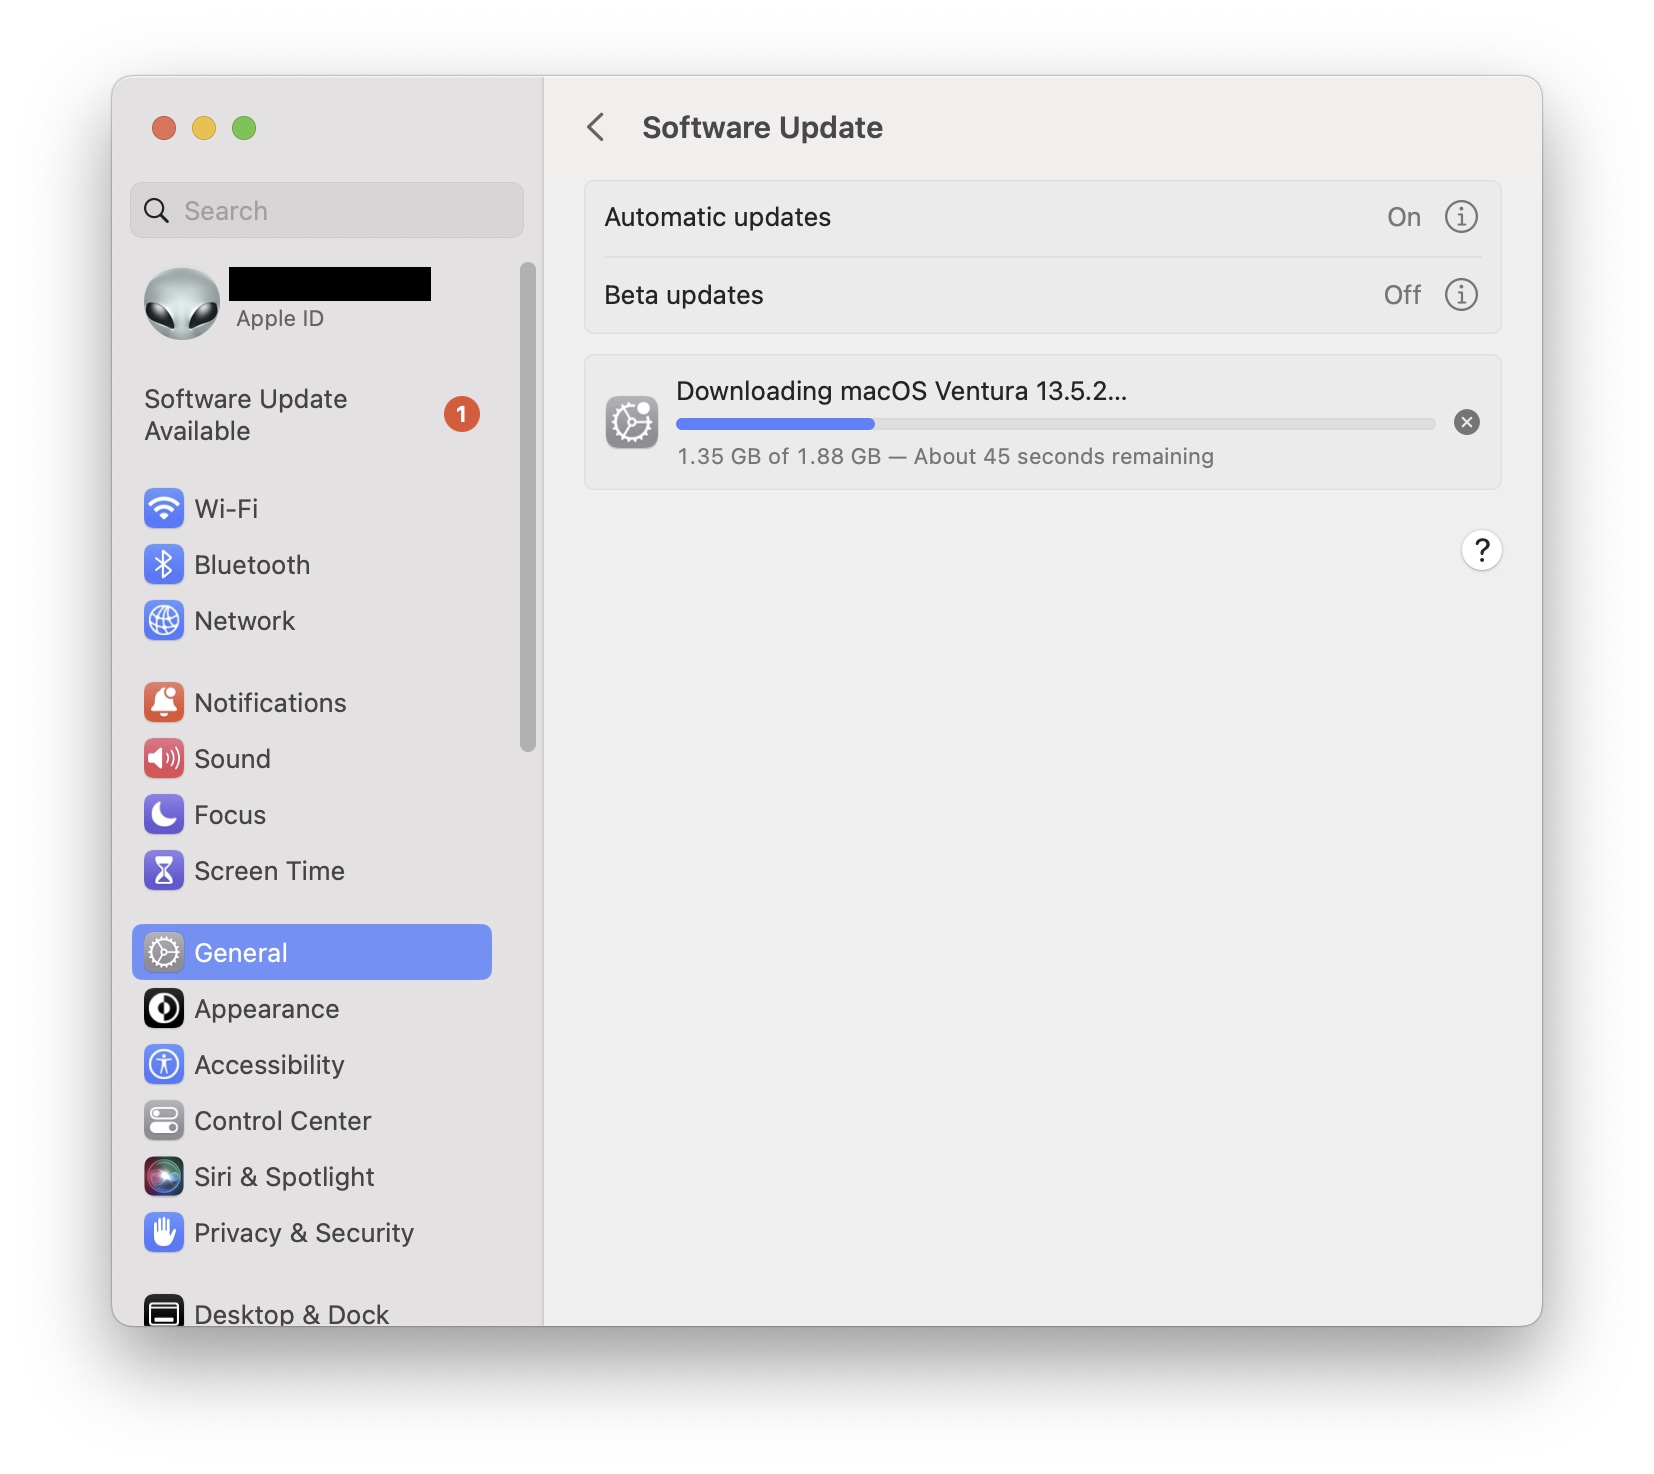Open Beta updates info button
Image resolution: width=1654 pixels, height=1474 pixels.
tap(1461, 294)
